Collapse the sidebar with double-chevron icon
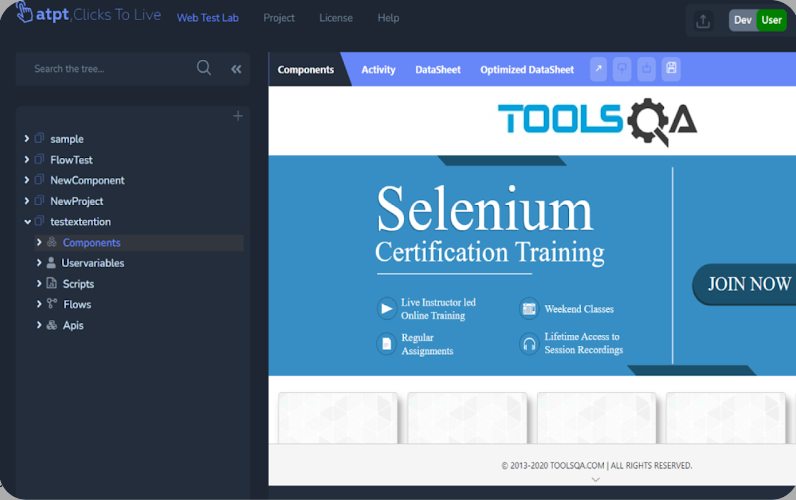Viewport: 796px width, 500px height. coord(236,69)
